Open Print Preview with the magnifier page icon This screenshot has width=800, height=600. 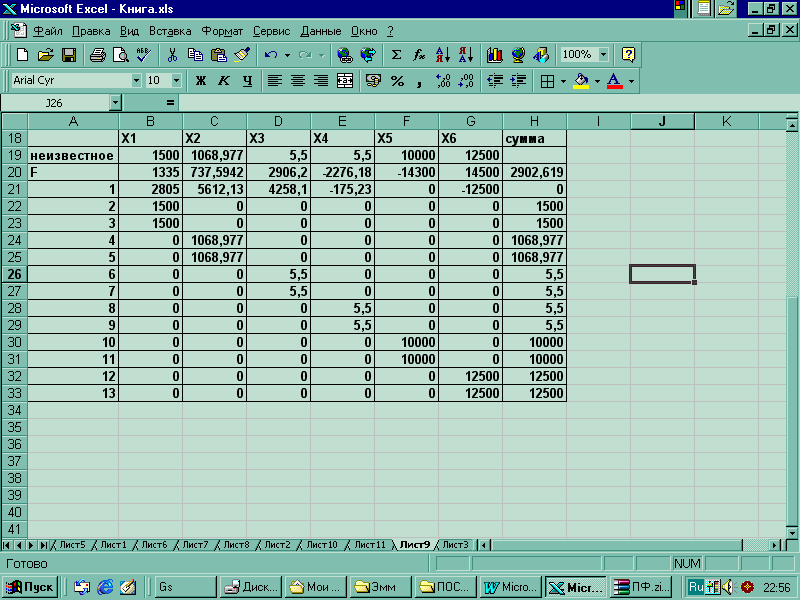pos(121,55)
